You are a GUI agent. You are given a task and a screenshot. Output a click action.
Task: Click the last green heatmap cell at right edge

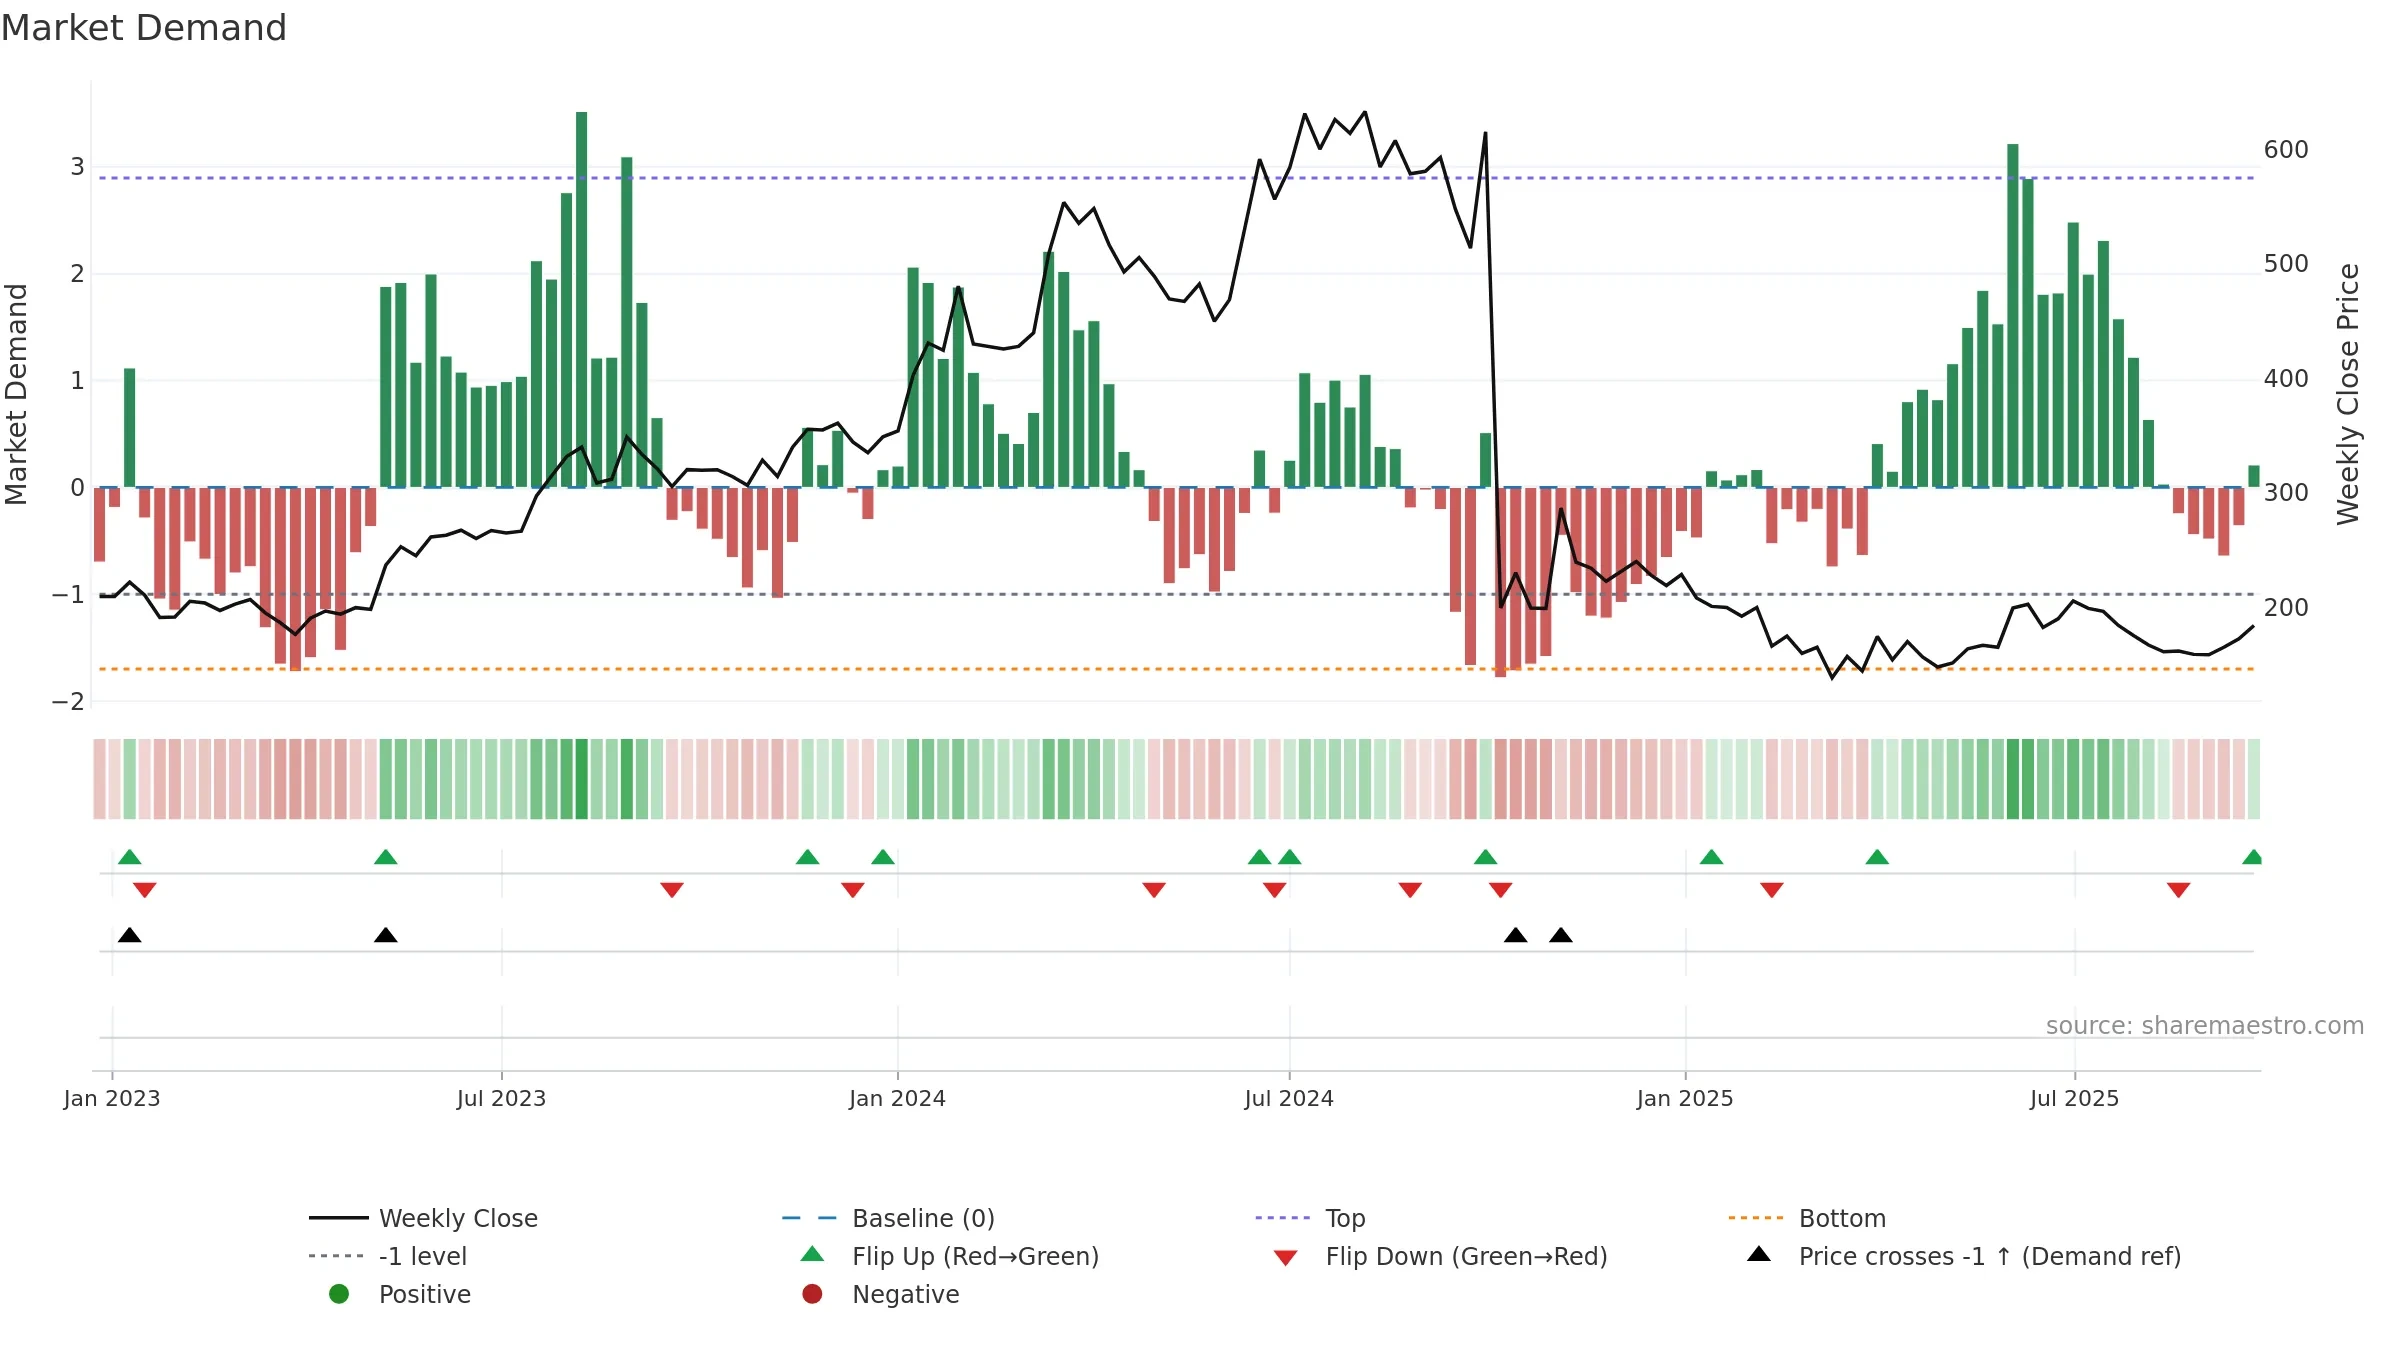click(2254, 779)
